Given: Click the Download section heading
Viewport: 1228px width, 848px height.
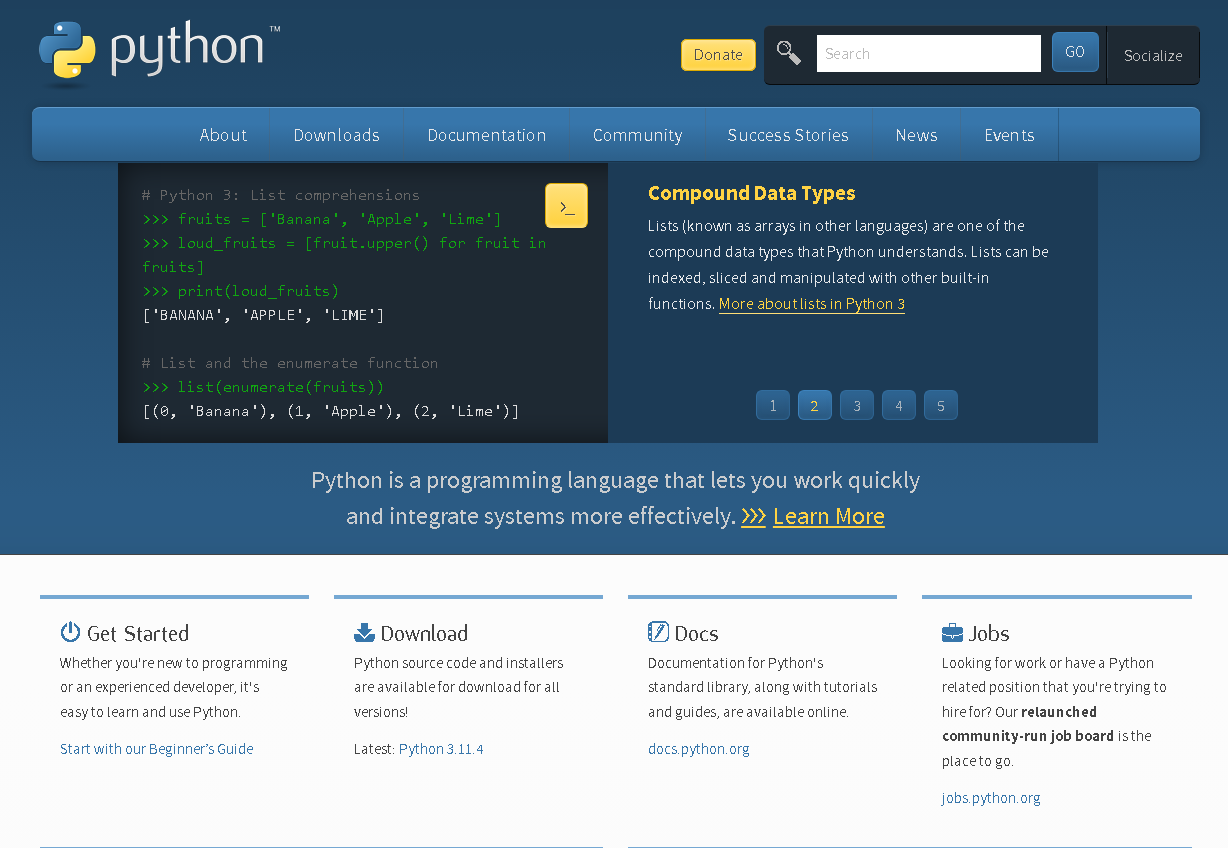Looking at the screenshot, I should (x=424, y=633).
